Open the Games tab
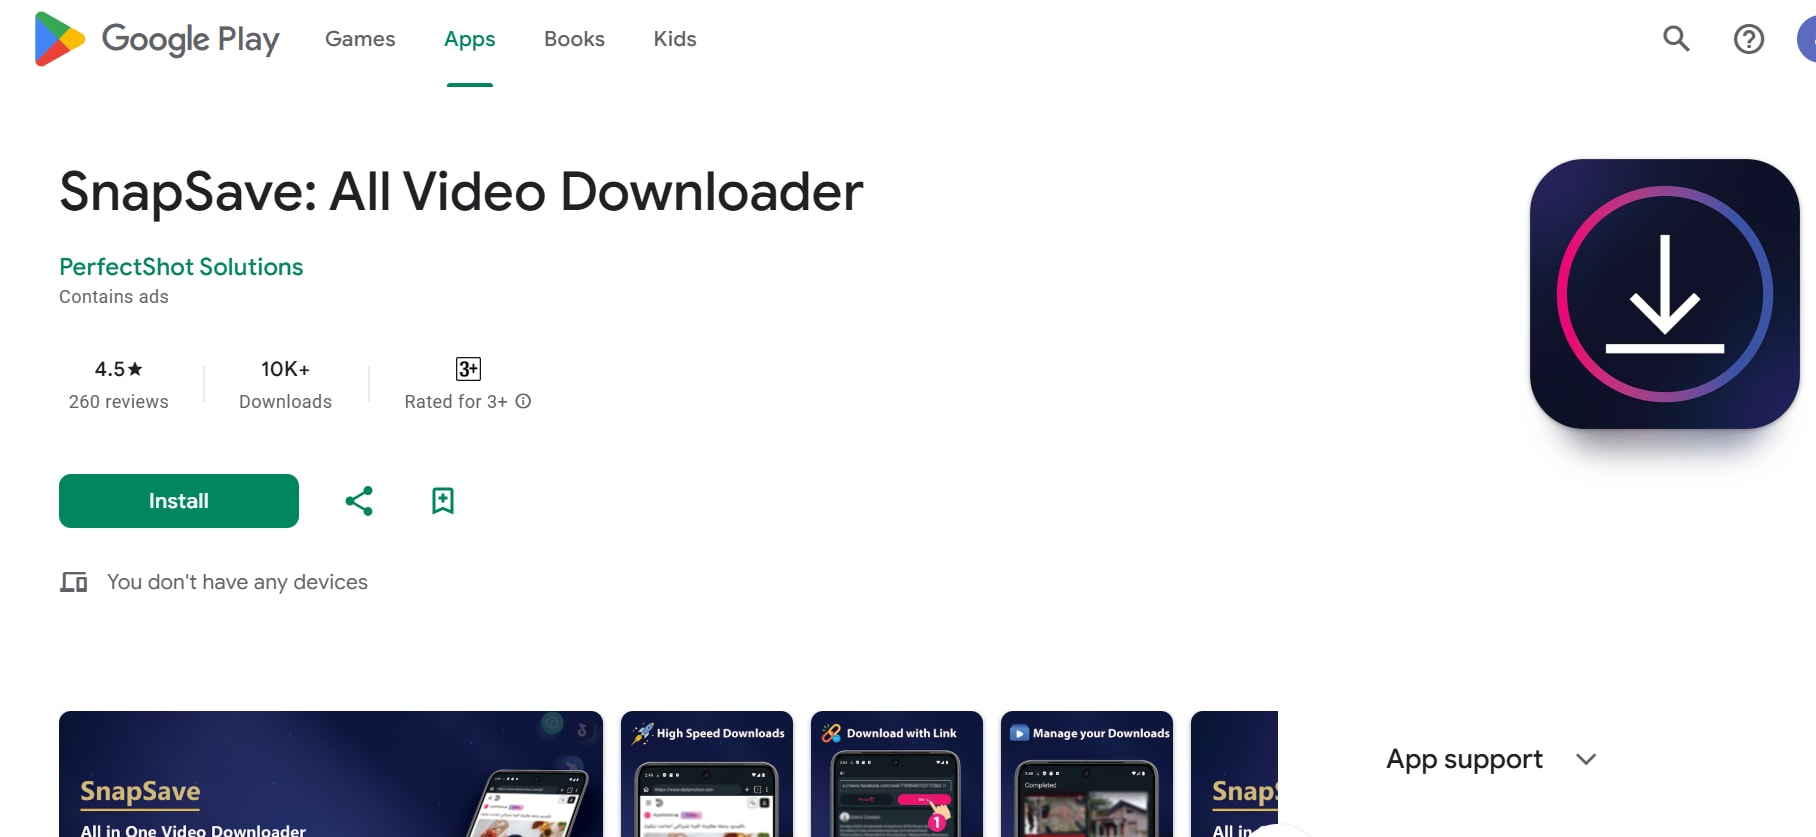The image size is (1816, 837). 360,39
